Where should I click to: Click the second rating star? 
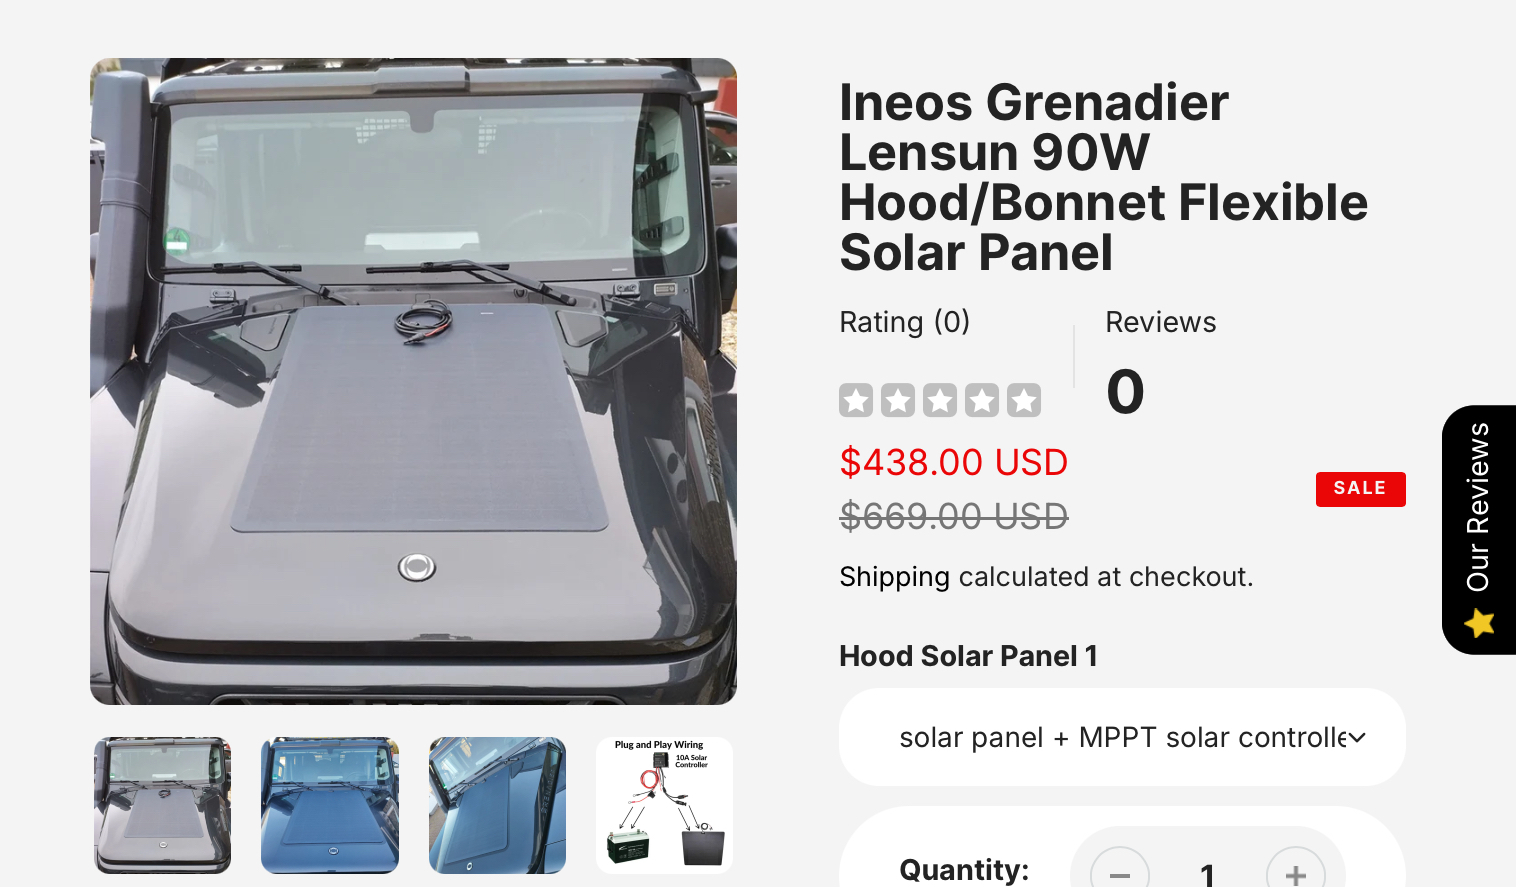[898, 400]
